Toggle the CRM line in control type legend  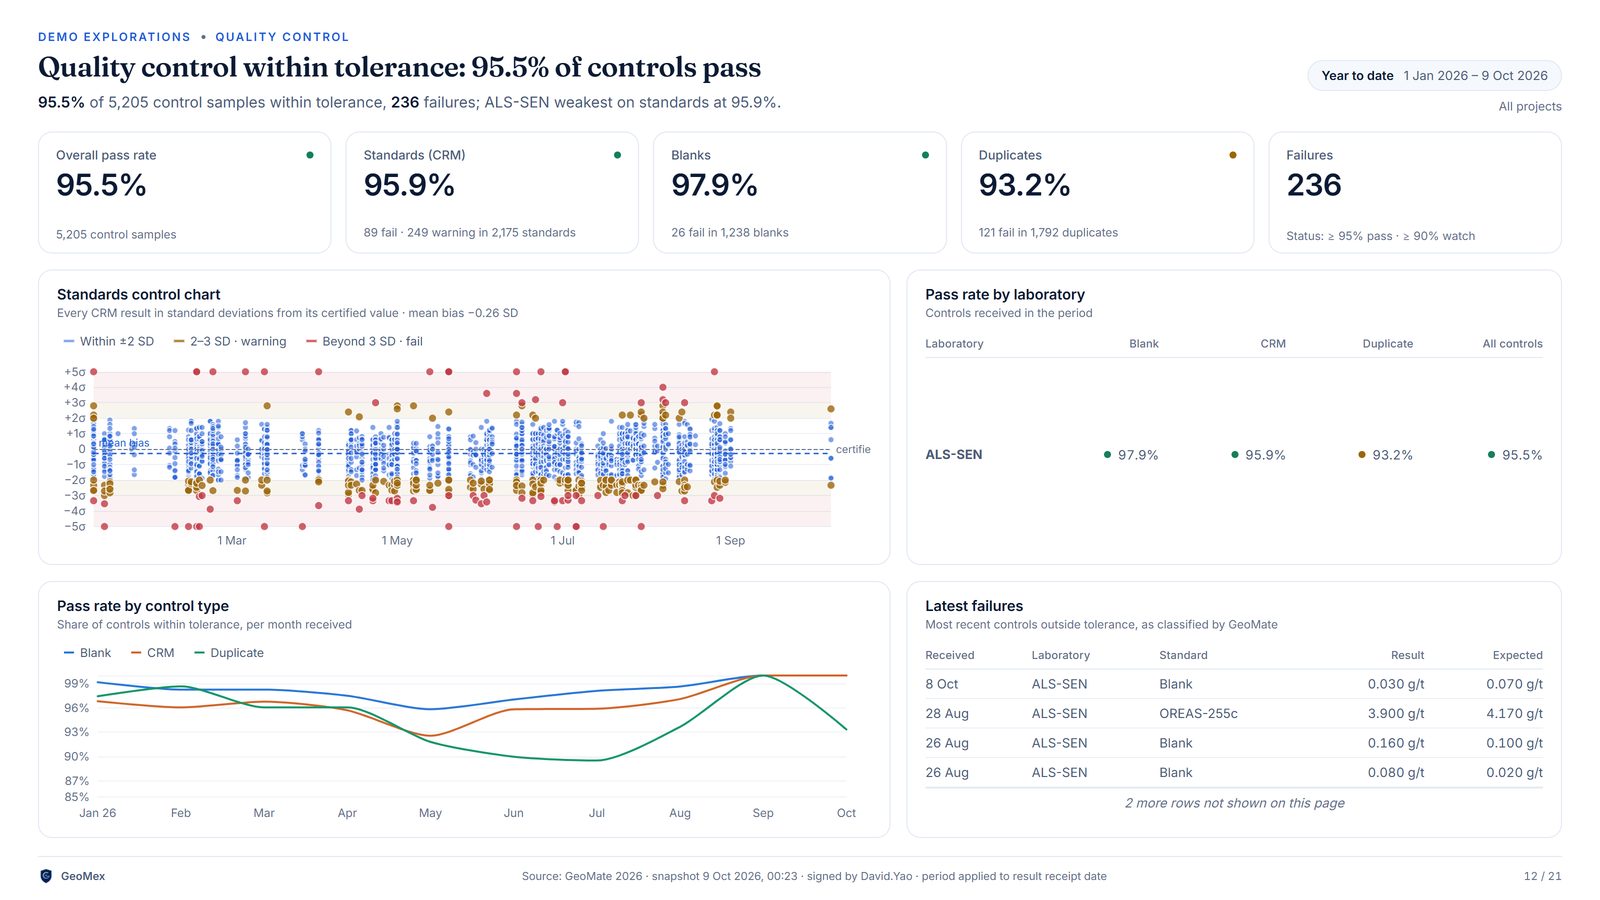tap(152, 653)
